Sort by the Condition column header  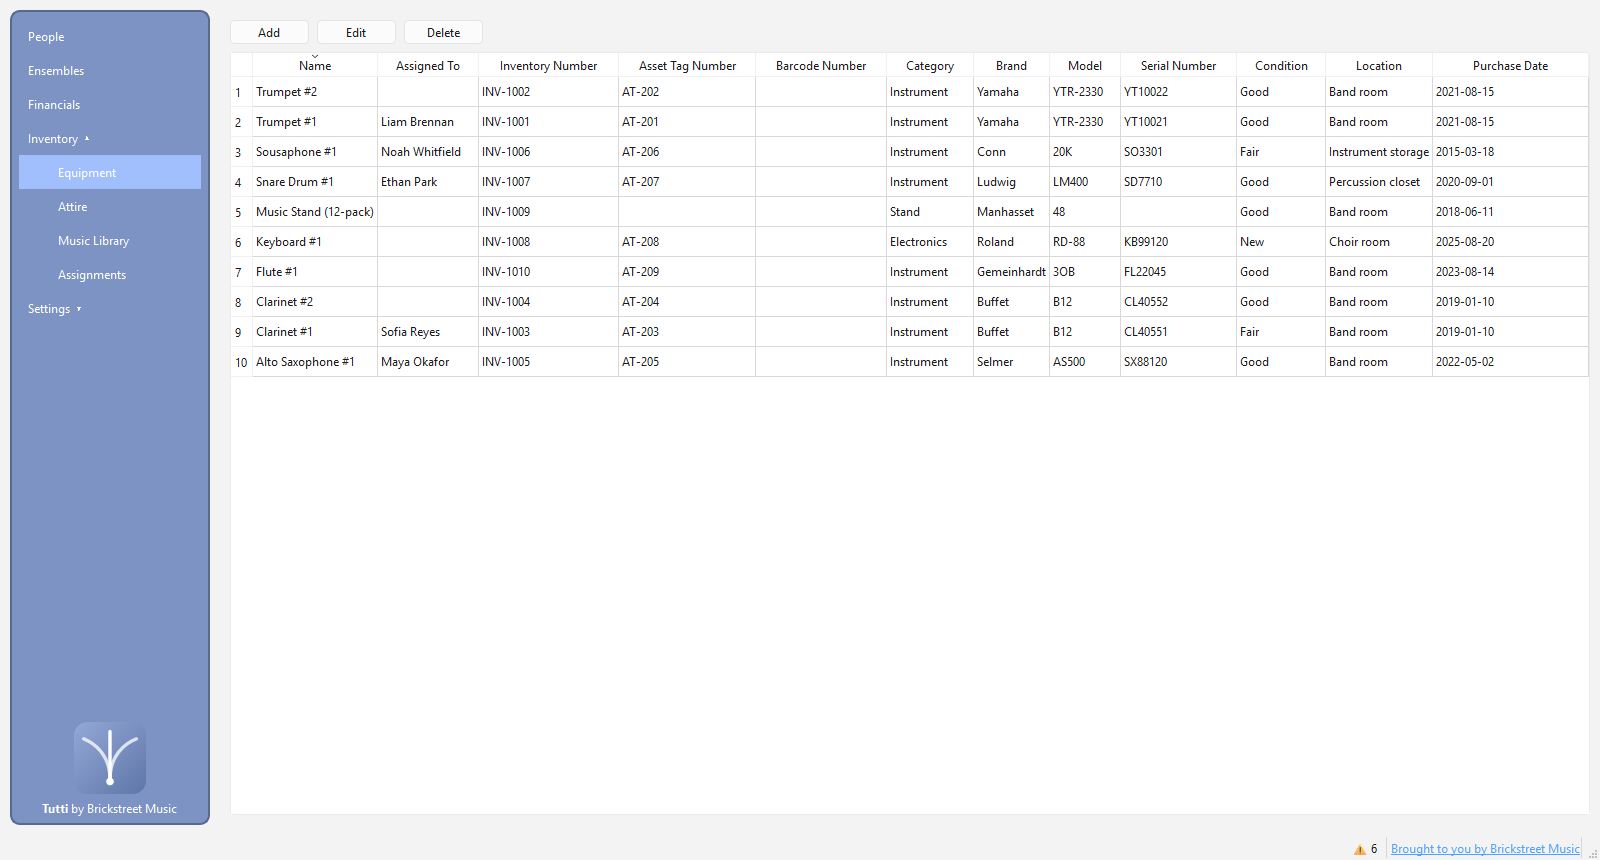(1281, 66)
